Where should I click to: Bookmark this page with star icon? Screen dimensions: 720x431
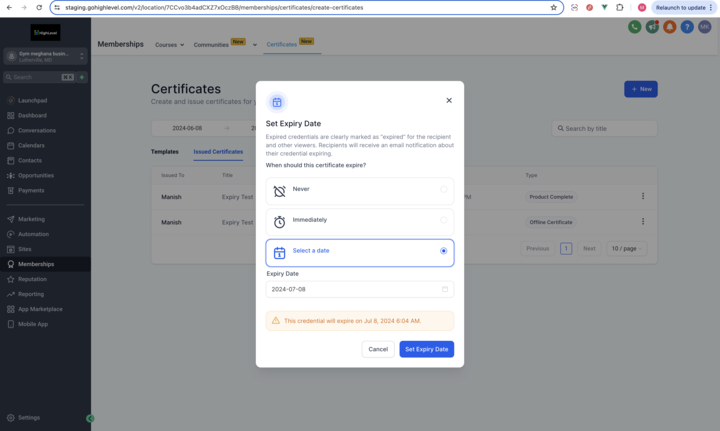pos(553,7)
